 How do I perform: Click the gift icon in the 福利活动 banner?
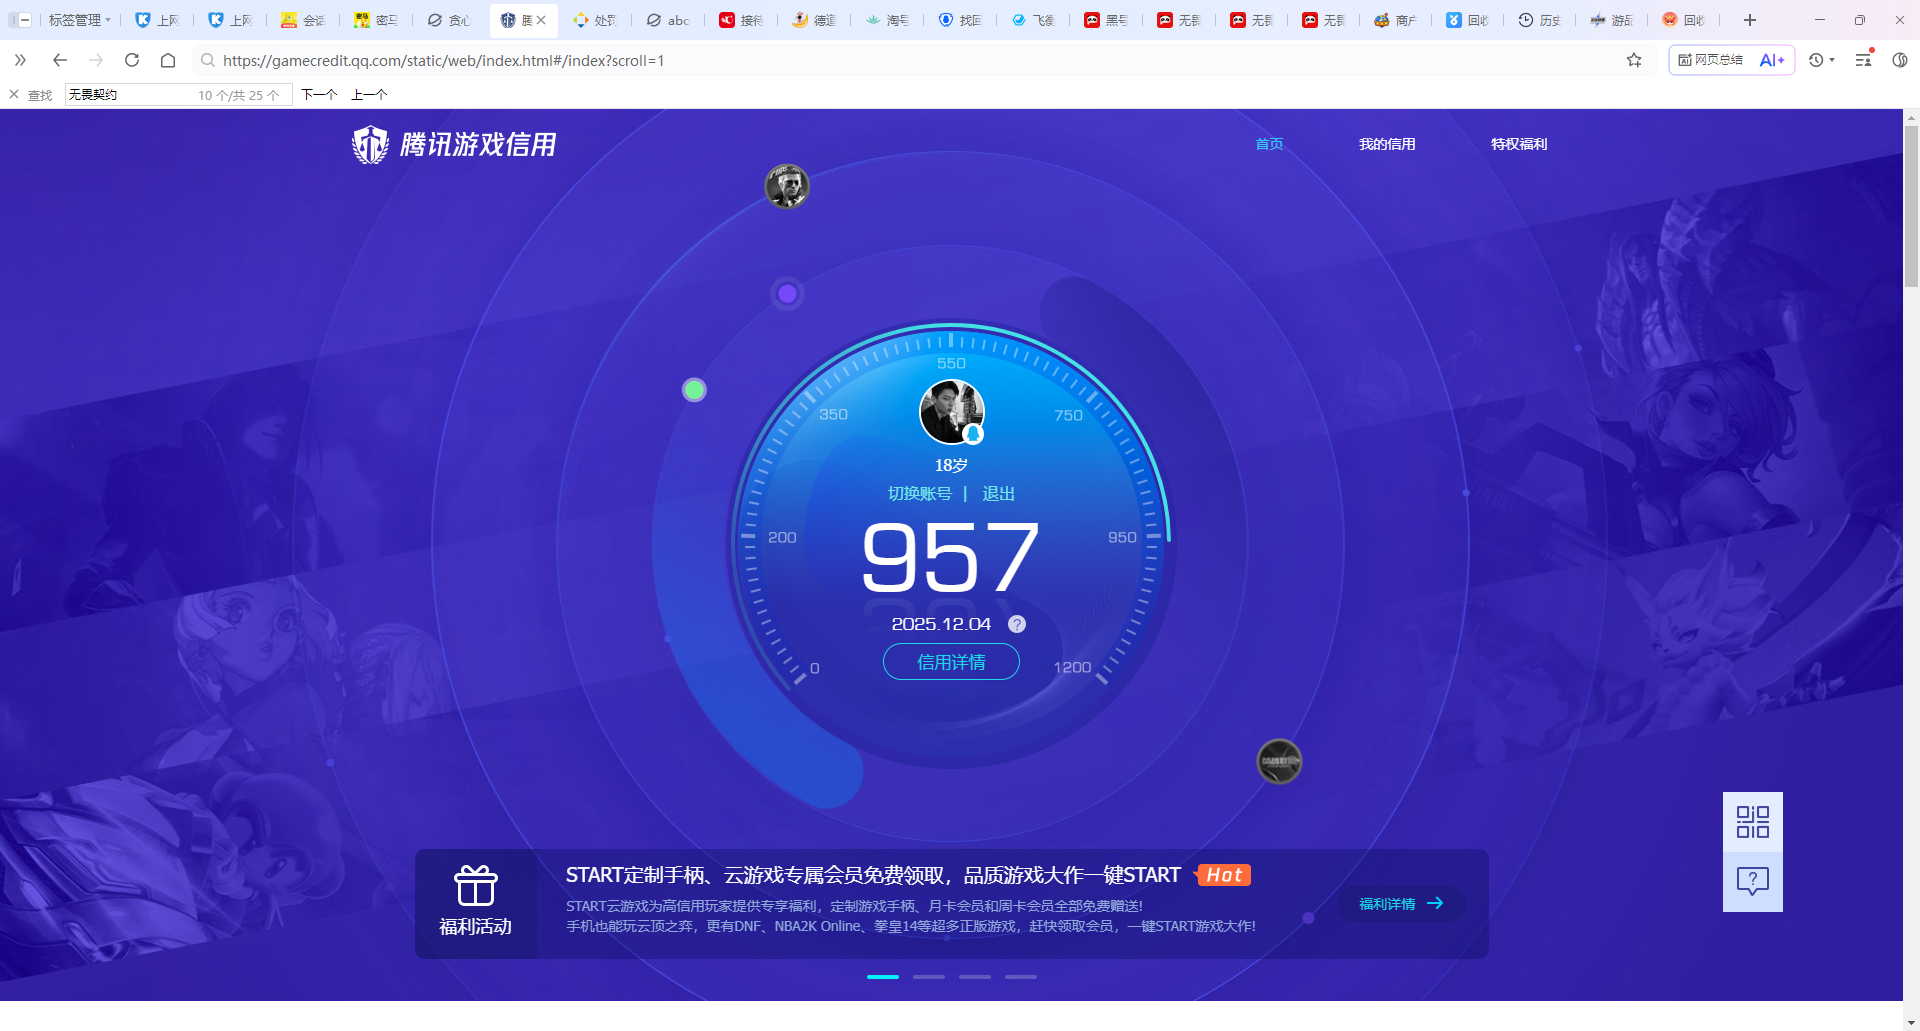(477, 885)
